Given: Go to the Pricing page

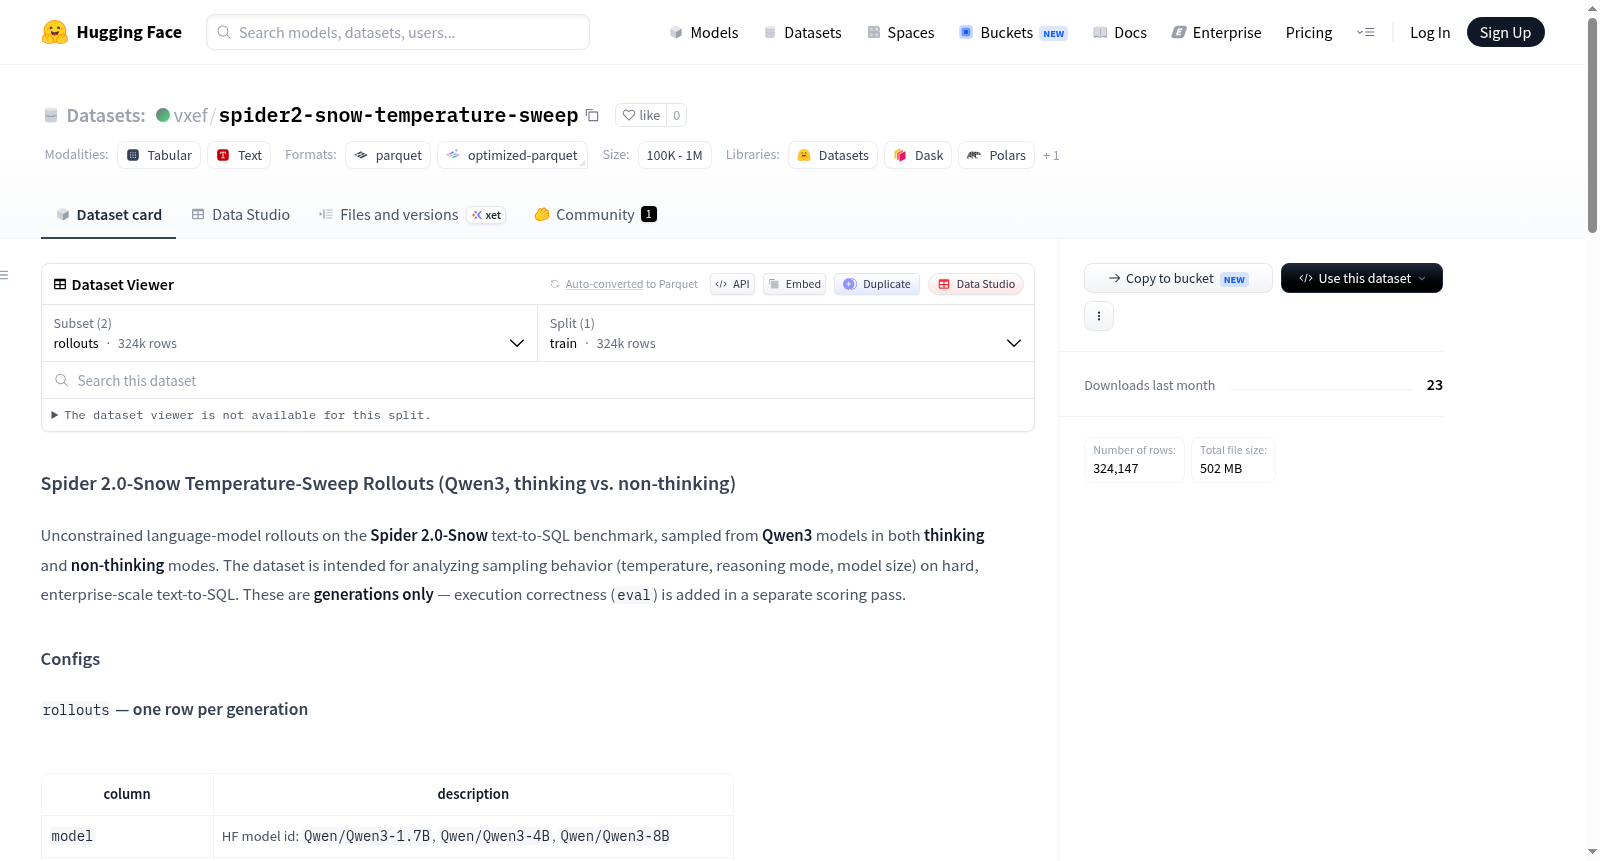Looking at the screenshot, I should click(x=1309, y=32).
